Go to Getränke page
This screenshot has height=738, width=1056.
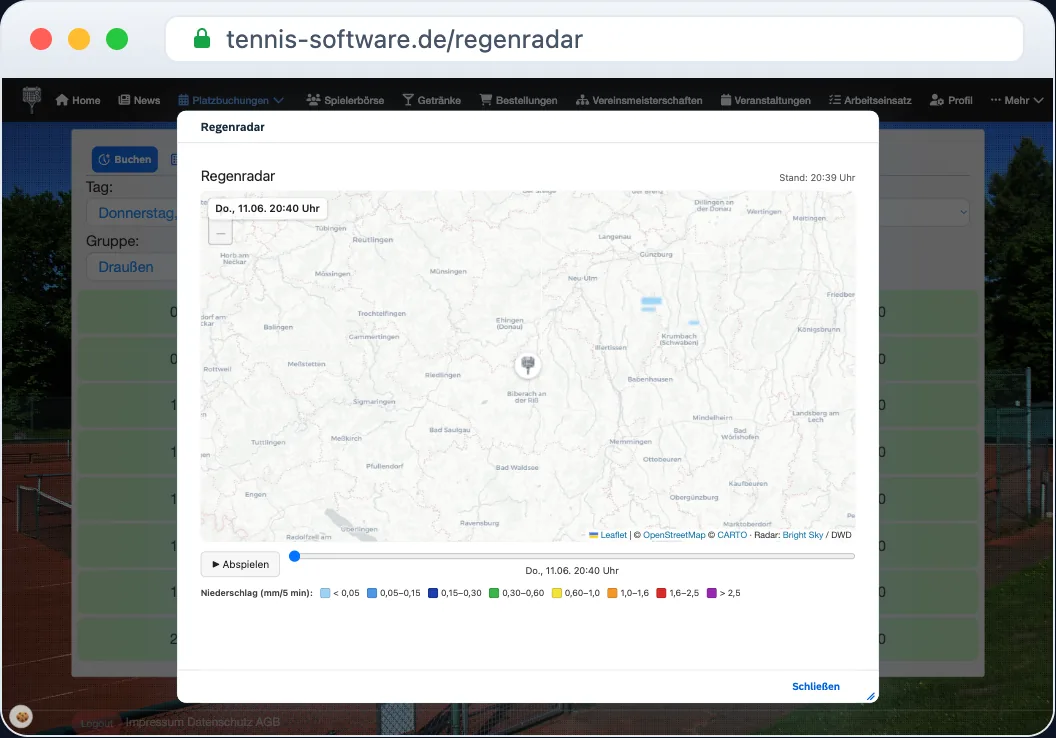click(x=432, y=100)
